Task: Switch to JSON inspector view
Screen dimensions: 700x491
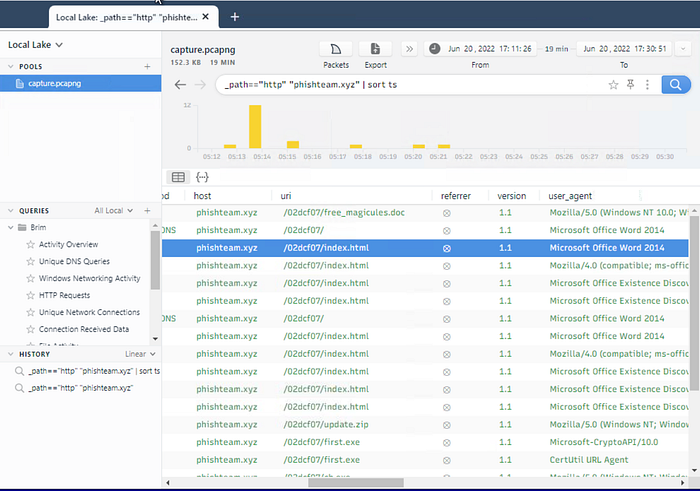Action: [202, 177]
